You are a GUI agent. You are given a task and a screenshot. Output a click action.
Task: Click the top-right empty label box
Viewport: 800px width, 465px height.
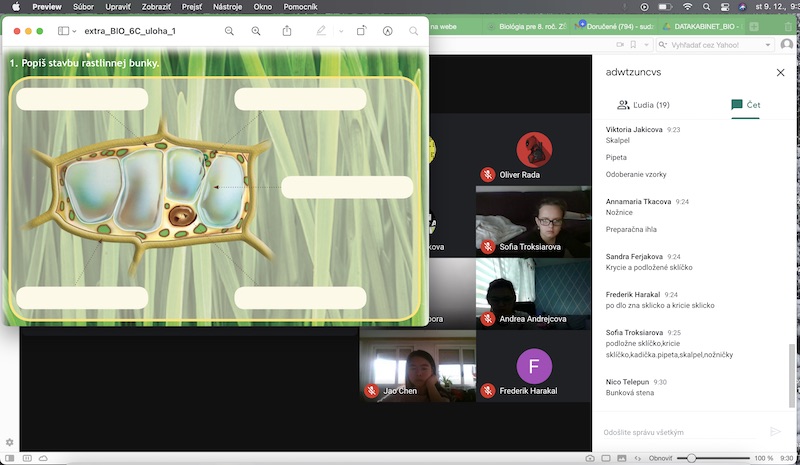300,99
